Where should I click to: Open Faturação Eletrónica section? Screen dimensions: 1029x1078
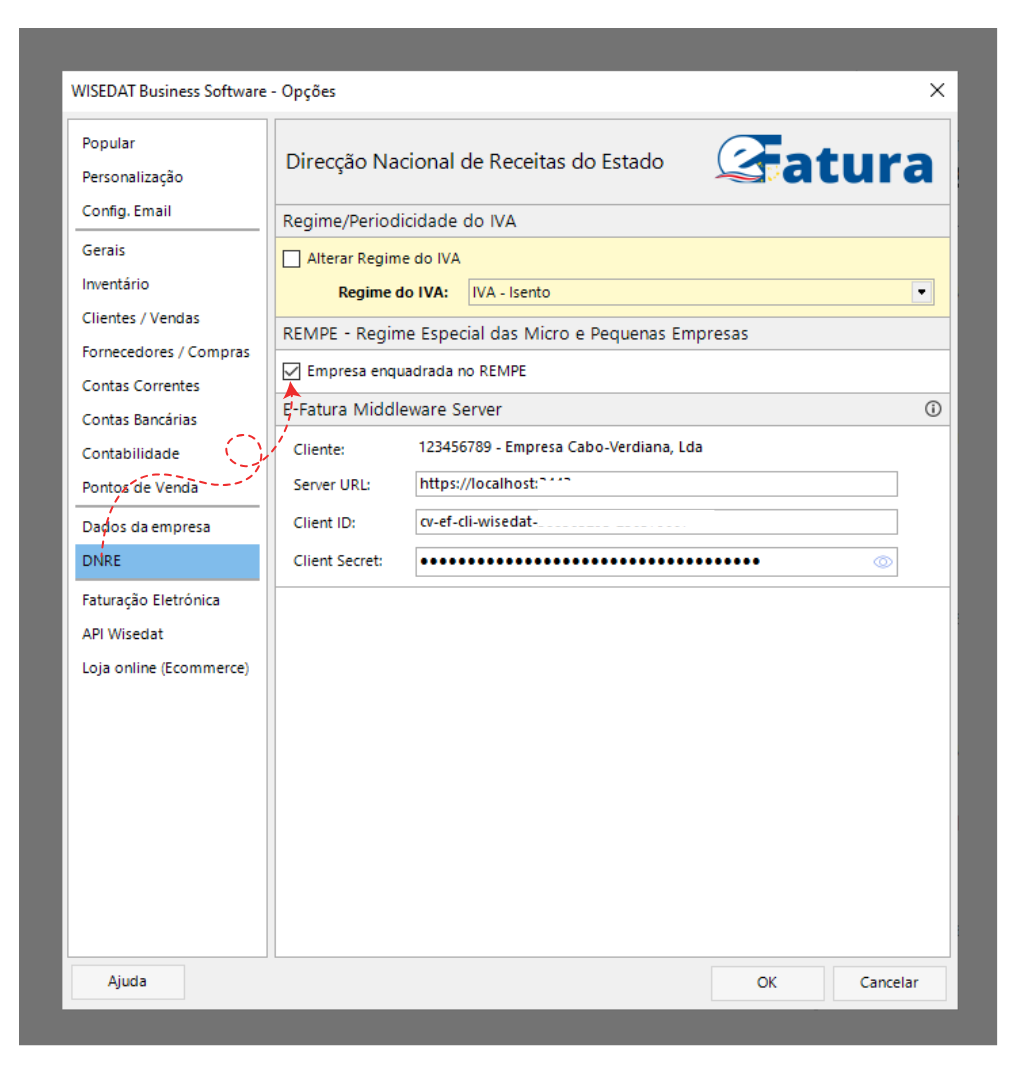(151, 600)
